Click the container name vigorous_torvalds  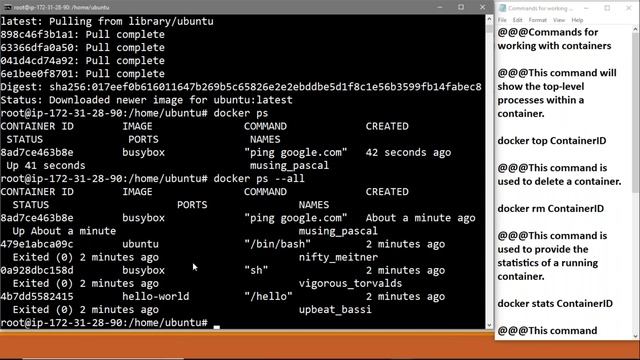click(350, 284)
